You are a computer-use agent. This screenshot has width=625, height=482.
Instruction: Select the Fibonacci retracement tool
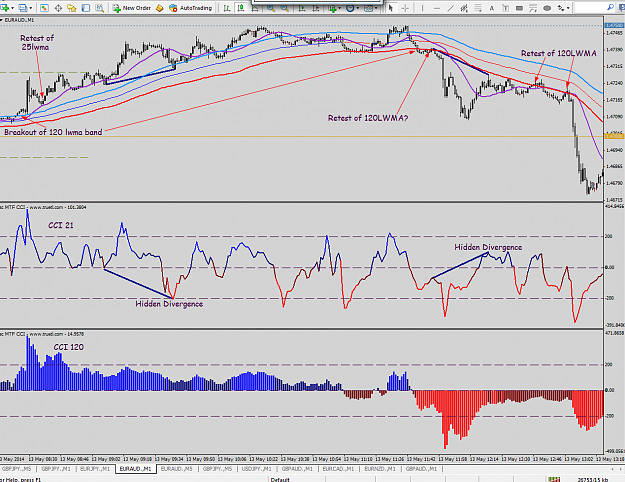(478, 8)
